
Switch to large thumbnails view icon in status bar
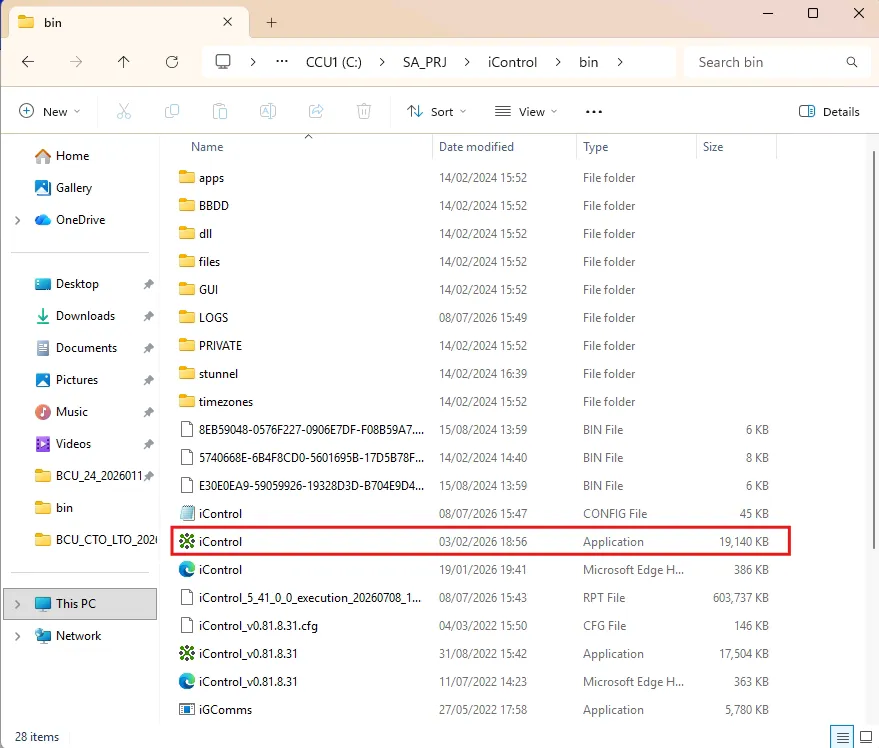coord(866,737)
